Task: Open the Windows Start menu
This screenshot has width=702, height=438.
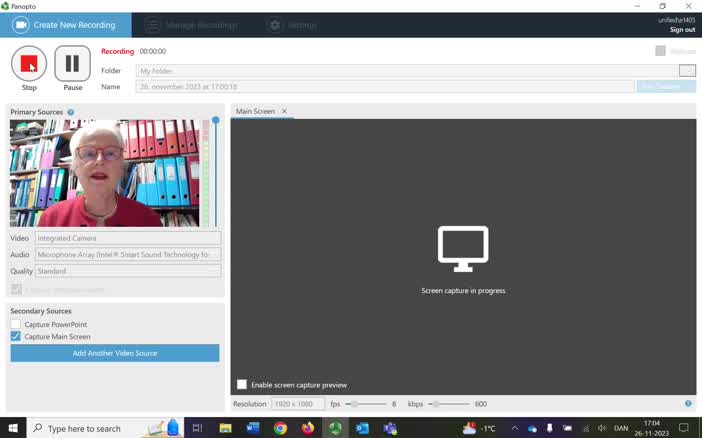Action: (13, 428)
